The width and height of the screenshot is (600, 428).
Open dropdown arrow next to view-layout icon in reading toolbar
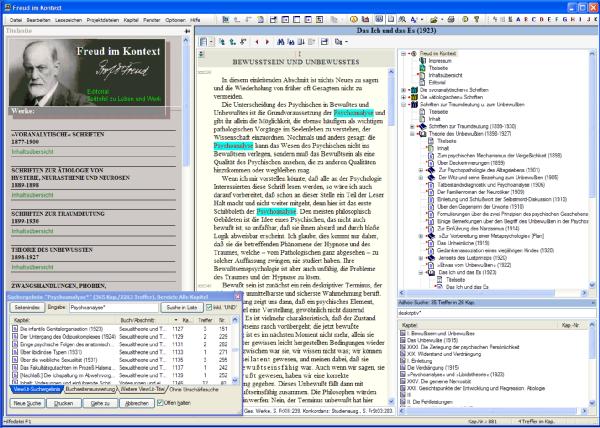click(x=211, y=42)
